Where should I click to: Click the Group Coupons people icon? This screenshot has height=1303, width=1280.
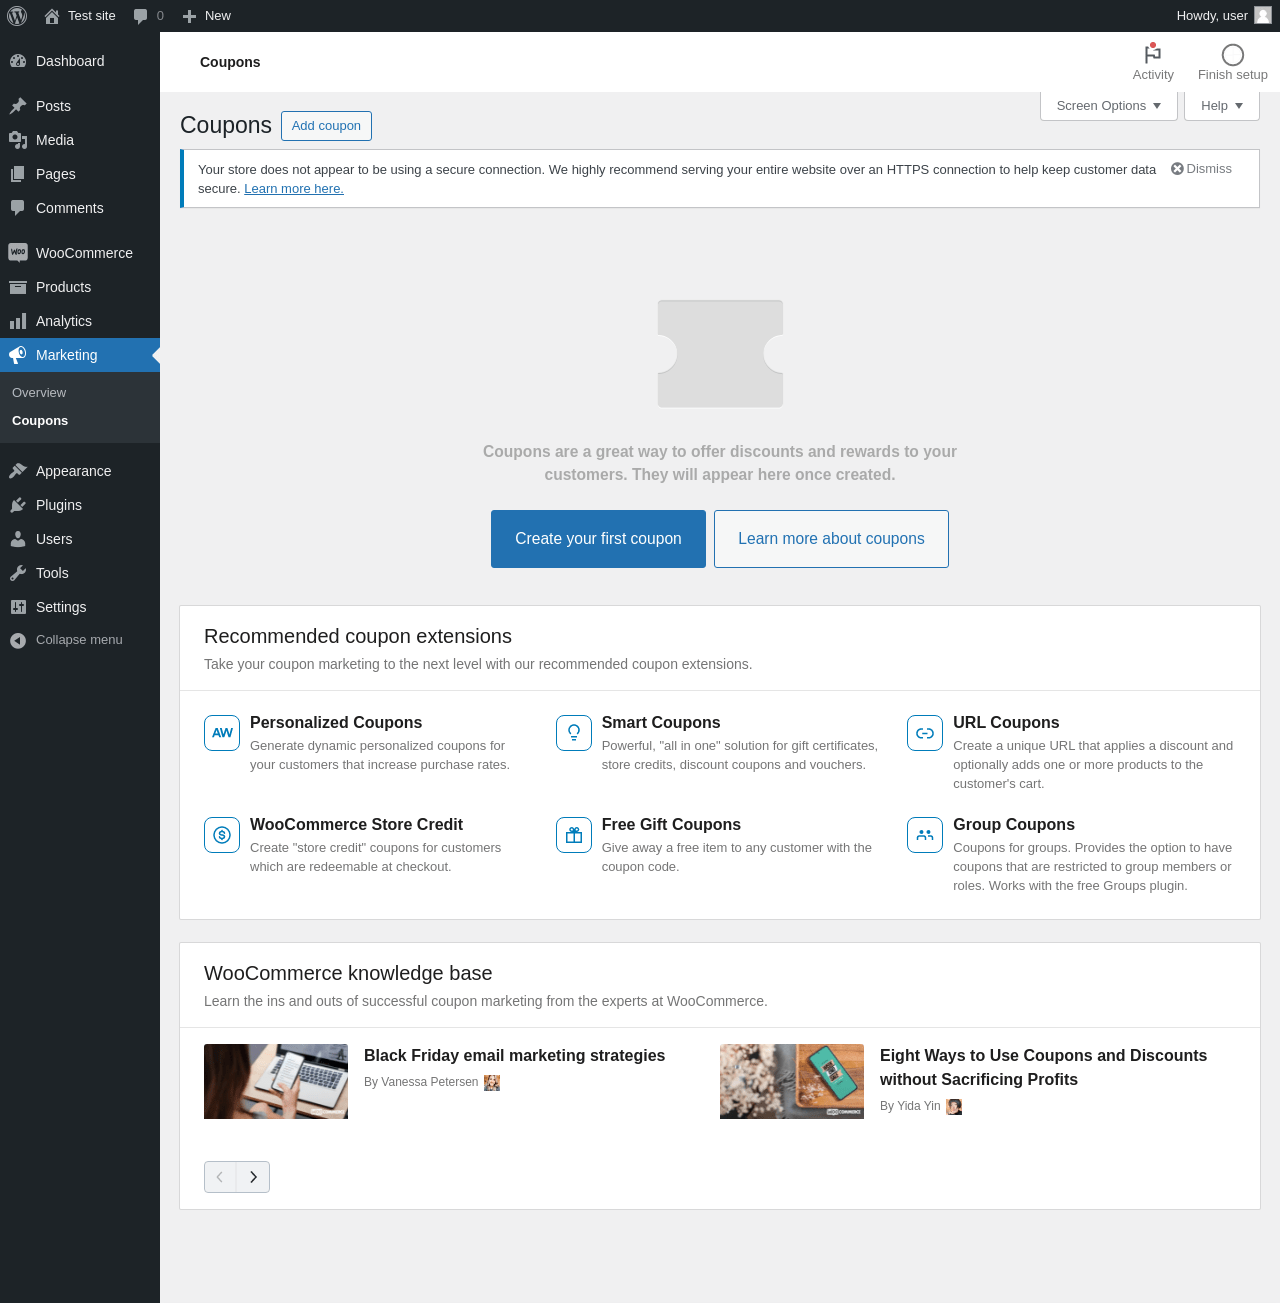pyautogui.click(x=925, y=835)
